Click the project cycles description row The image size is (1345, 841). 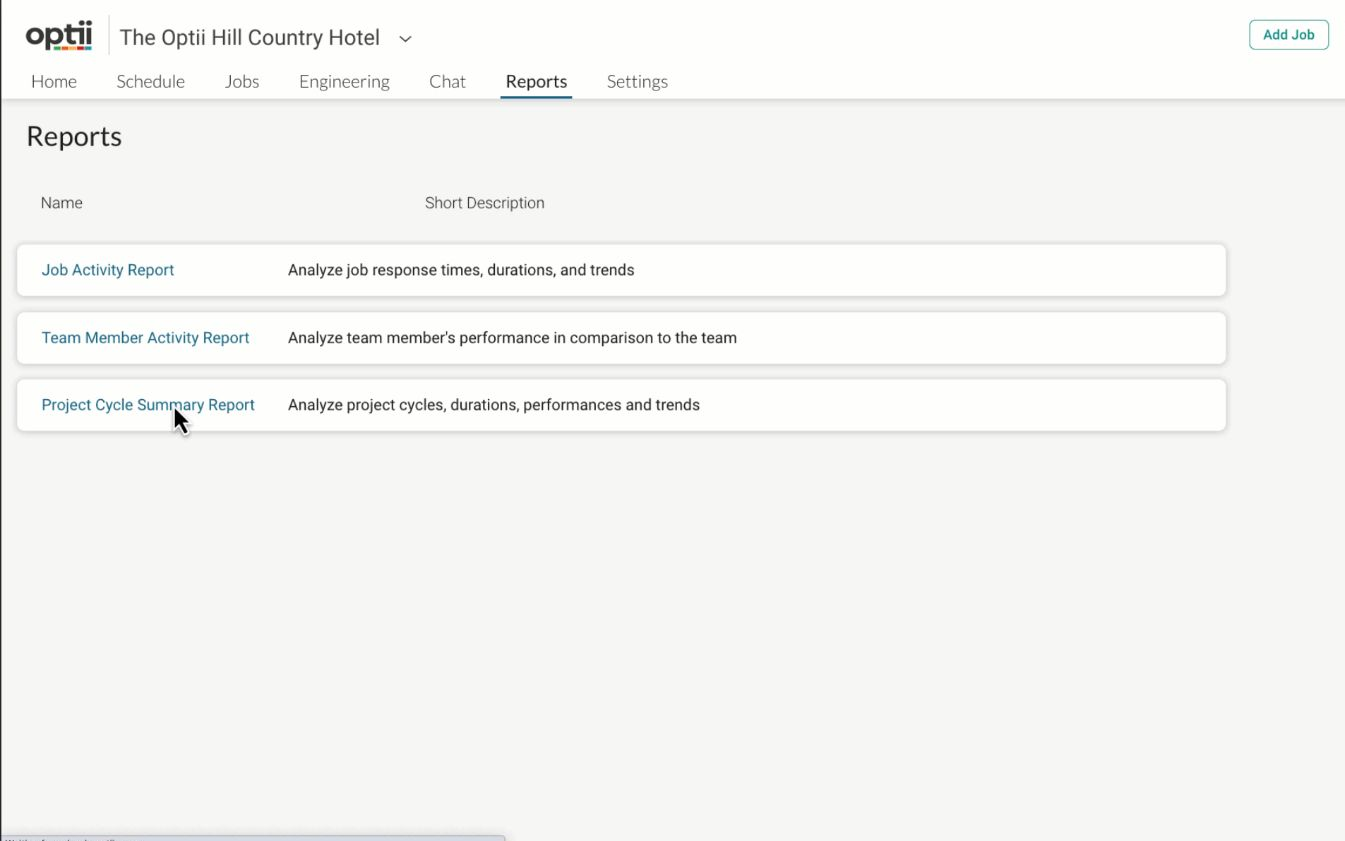(494, 405)
